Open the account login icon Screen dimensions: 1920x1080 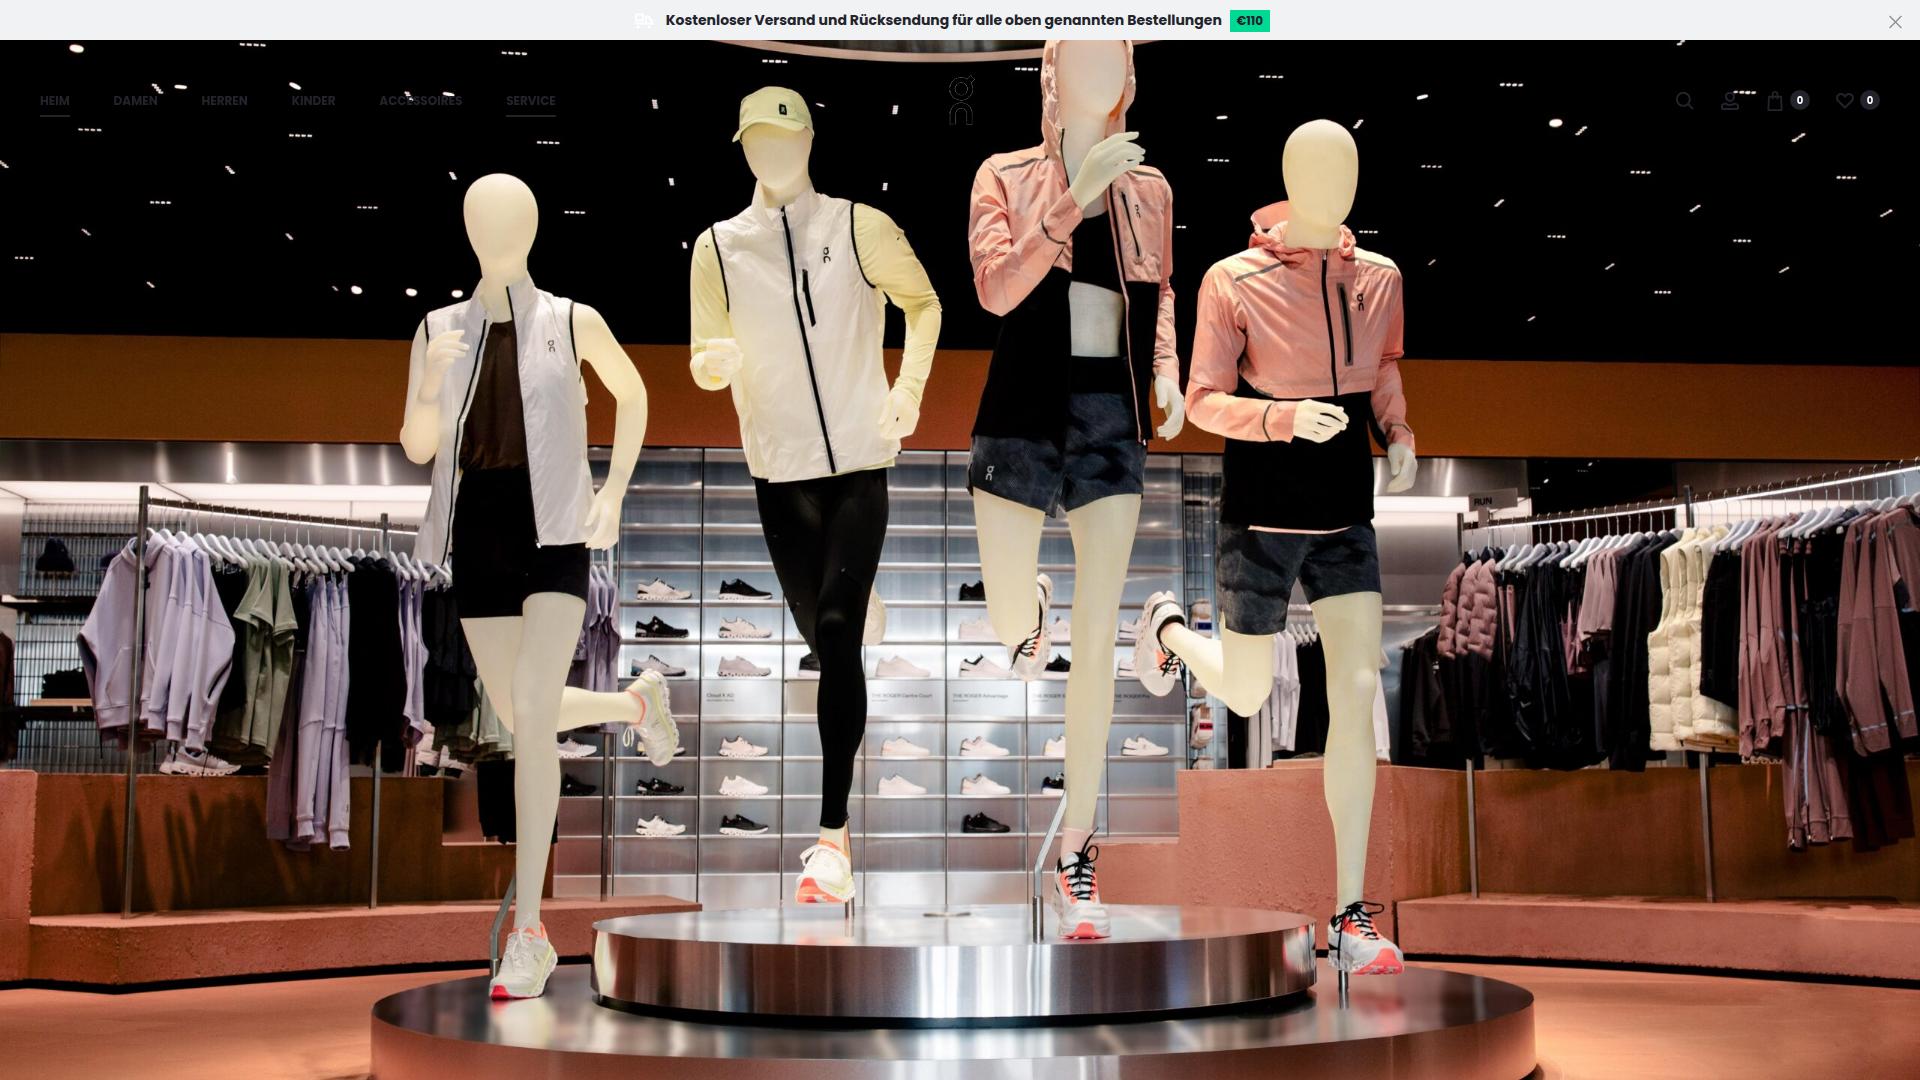point(1730,101)
